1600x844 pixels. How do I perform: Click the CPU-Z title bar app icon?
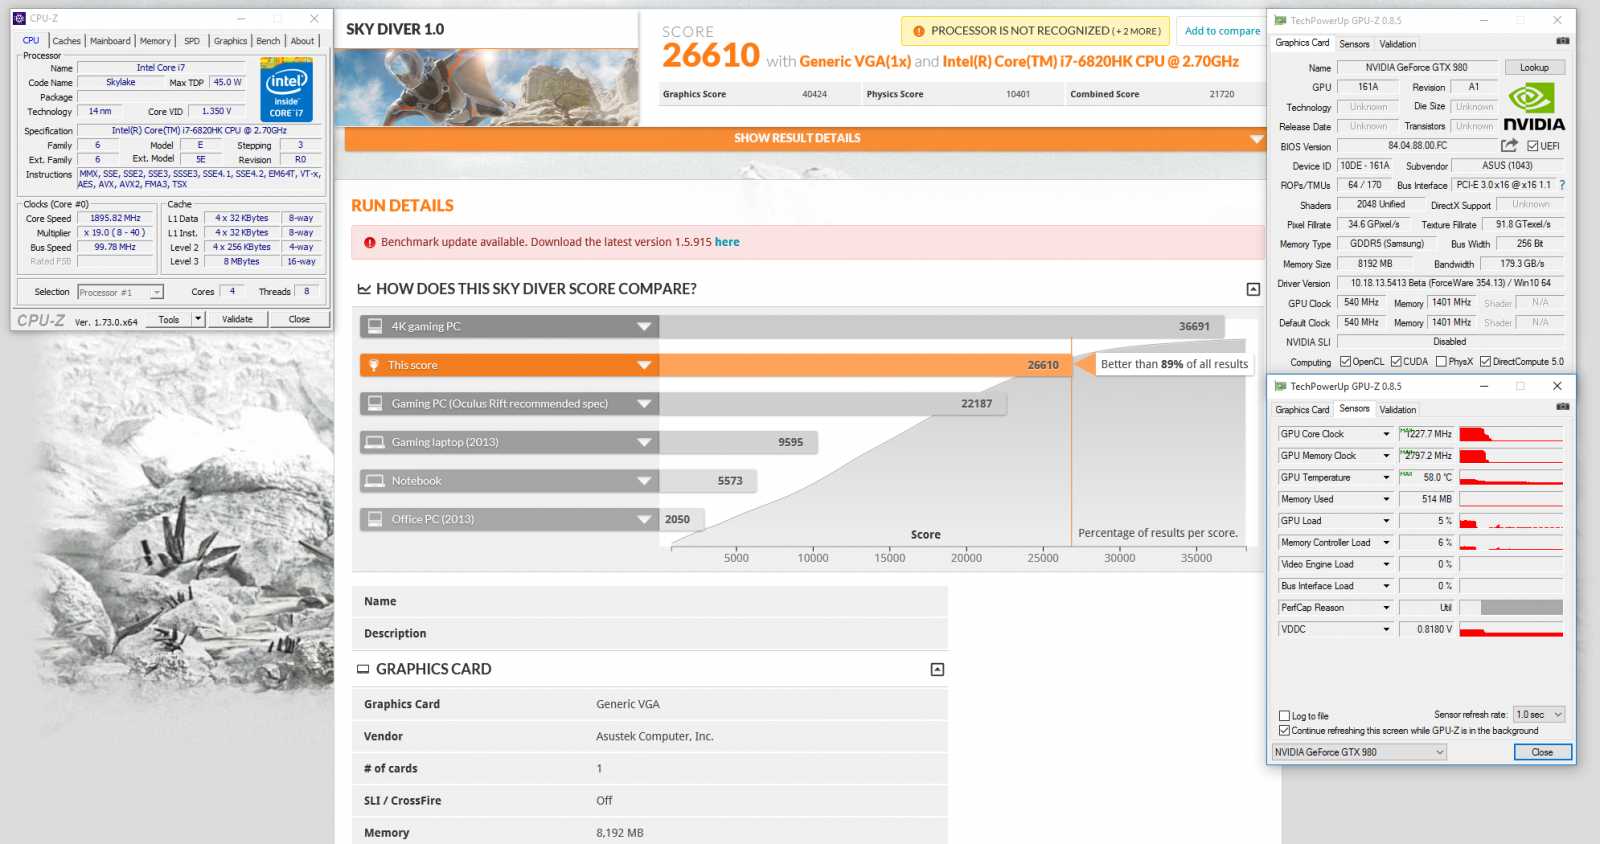coord(19,18)
